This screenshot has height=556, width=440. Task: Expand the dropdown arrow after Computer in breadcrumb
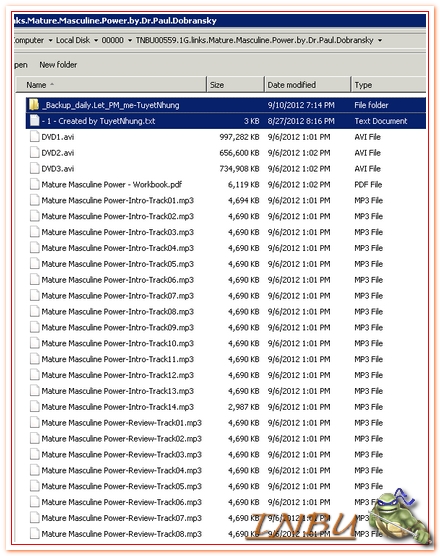point(50,40)
